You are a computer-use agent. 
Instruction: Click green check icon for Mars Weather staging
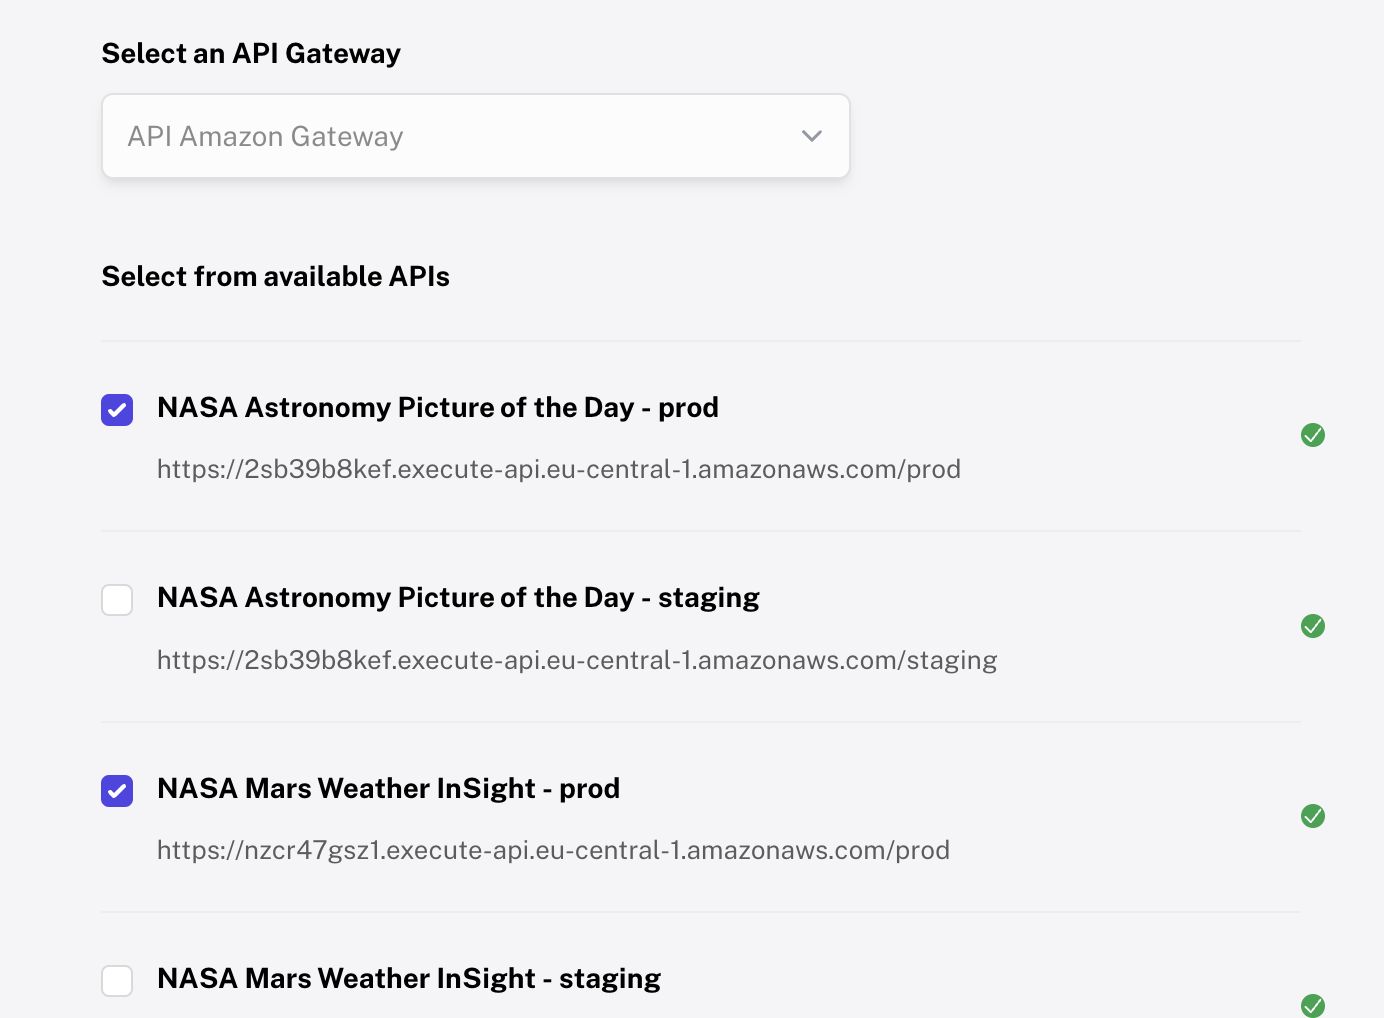click(1313, 1005)
